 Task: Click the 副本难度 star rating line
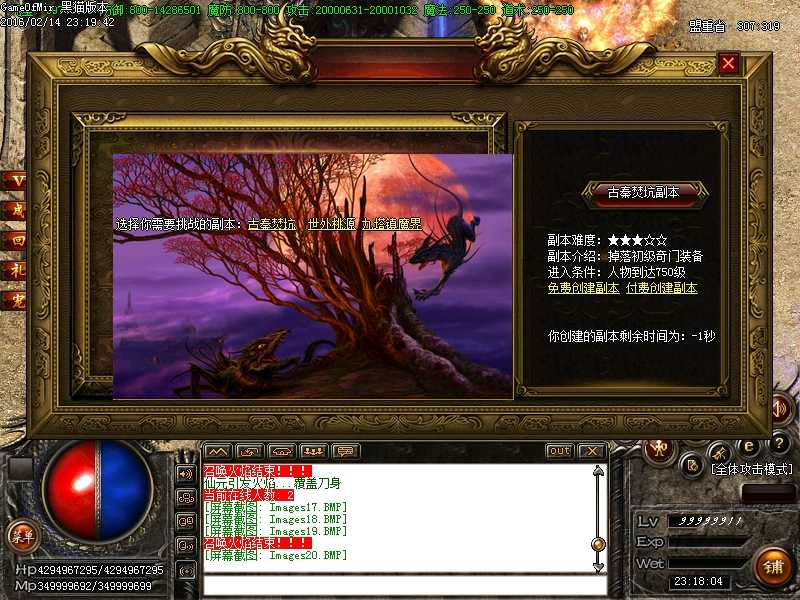coord(607,240)
